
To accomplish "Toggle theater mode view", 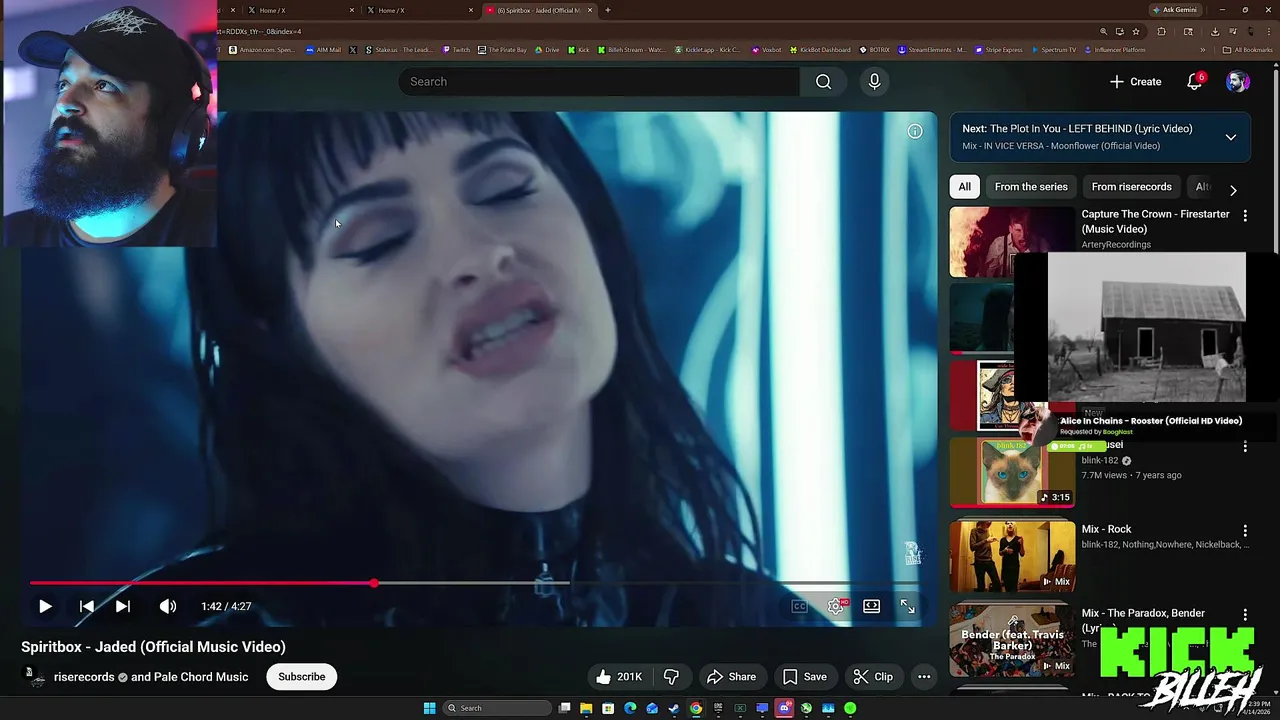I will pyautogui.click(x=872, y=606).
